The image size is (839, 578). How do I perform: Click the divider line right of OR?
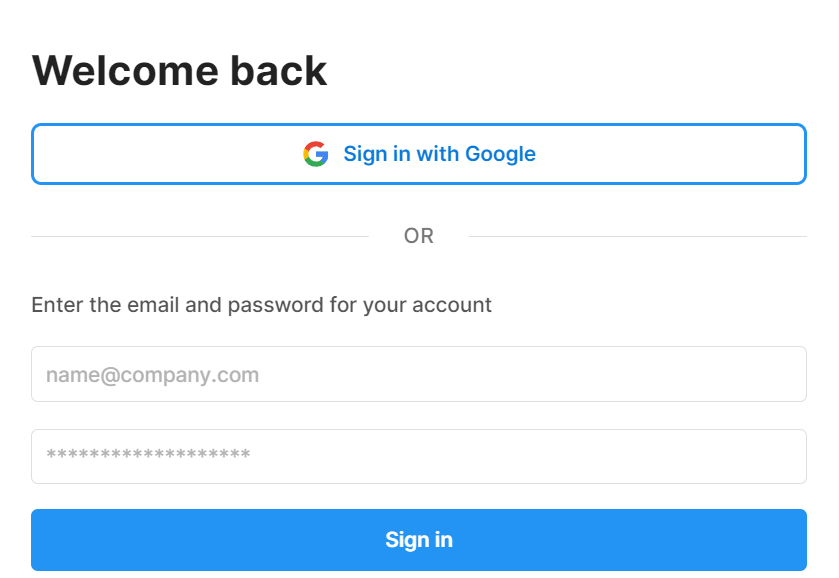[638, 237]
